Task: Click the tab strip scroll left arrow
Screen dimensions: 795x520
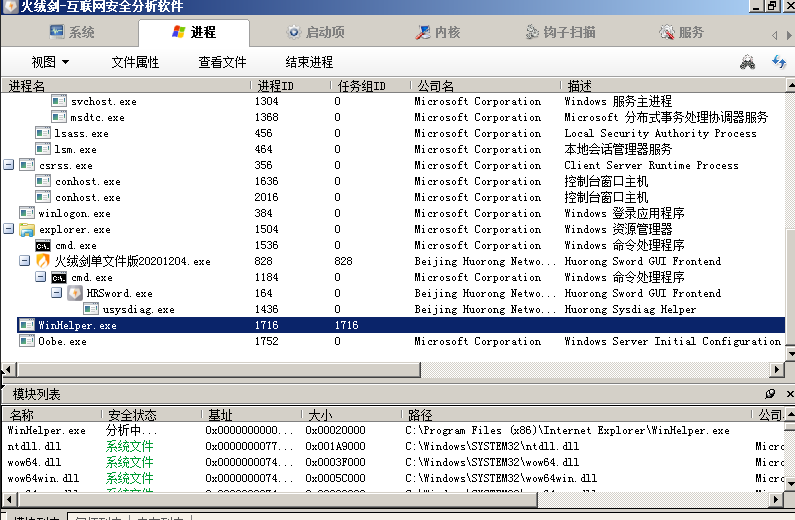Action: (775, 35)
